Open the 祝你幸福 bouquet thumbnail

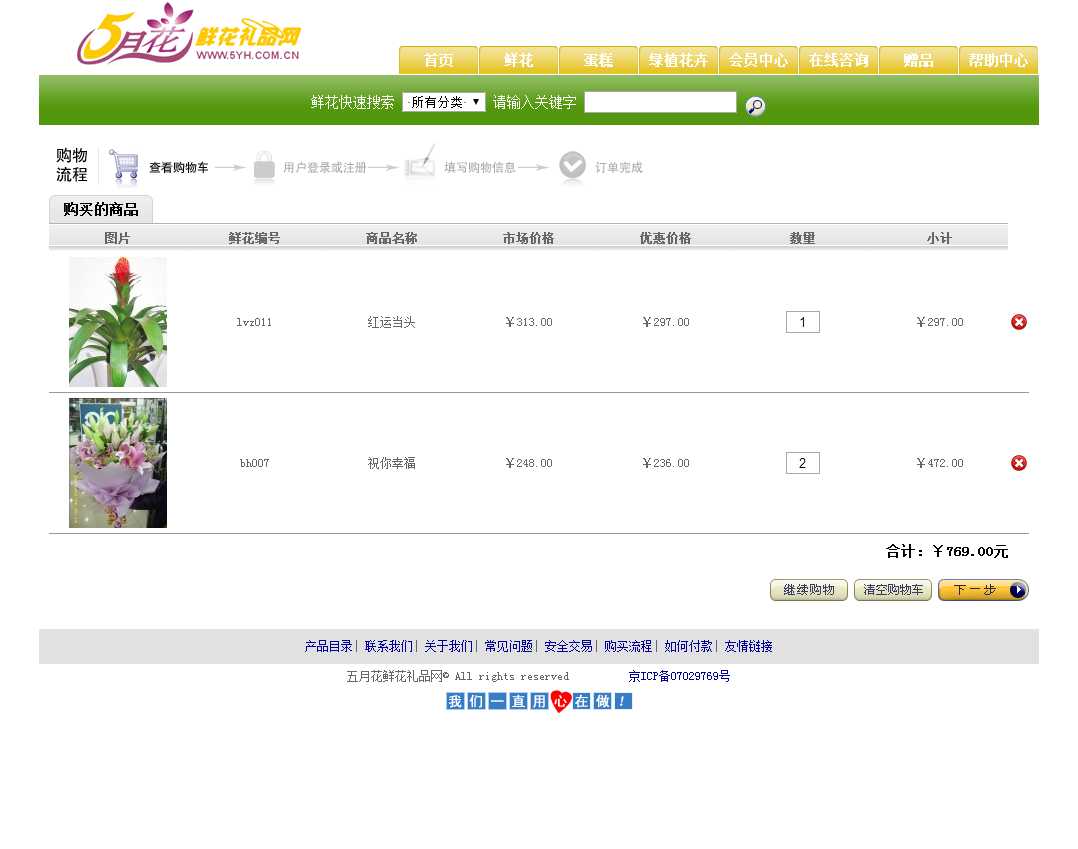pos(118,463)
